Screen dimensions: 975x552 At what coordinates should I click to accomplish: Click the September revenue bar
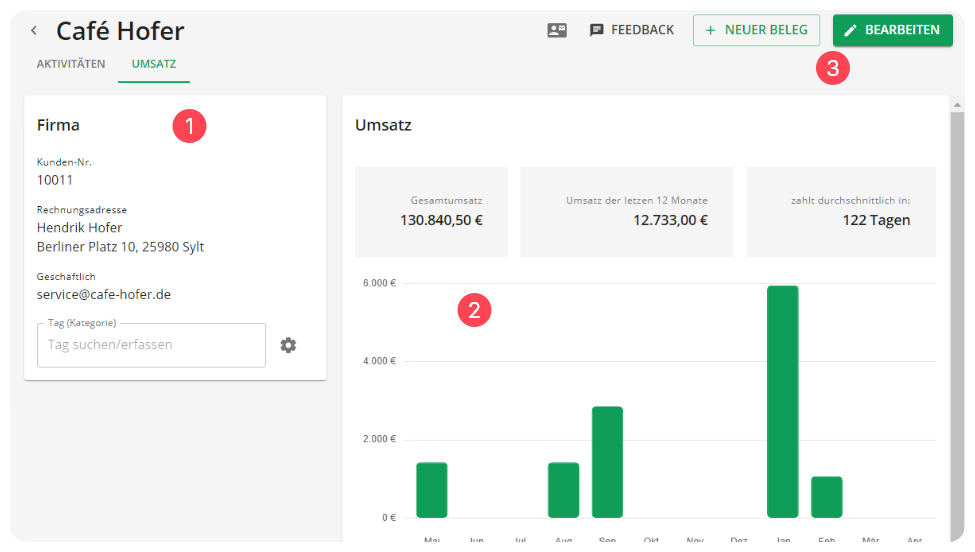tap(607, 461)
